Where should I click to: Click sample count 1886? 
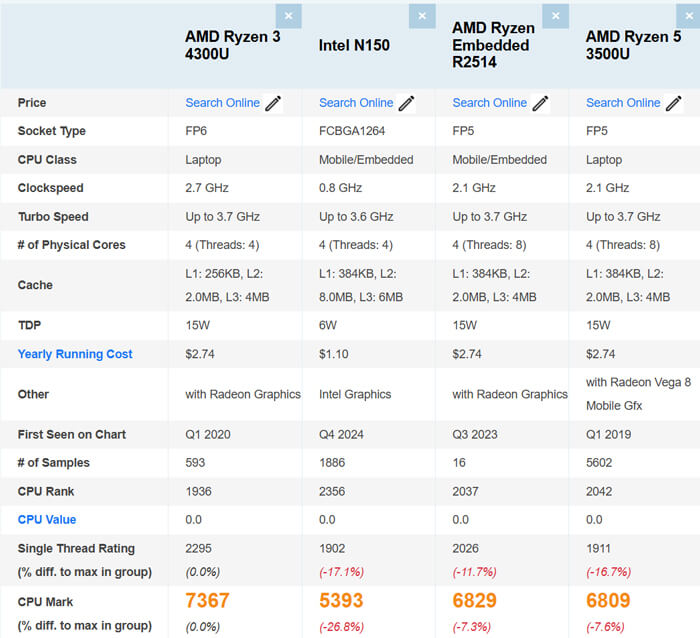tap(332, 463)
